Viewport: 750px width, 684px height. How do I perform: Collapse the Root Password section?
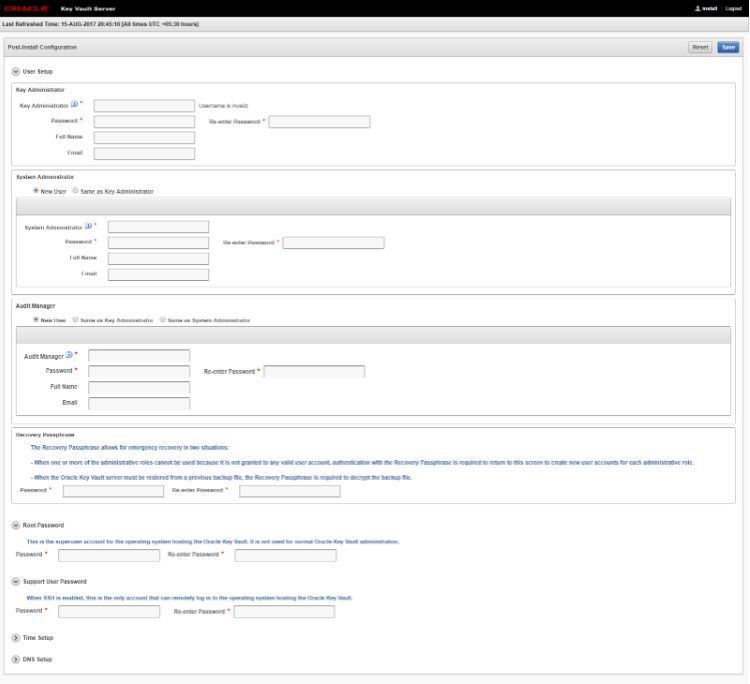14,525
